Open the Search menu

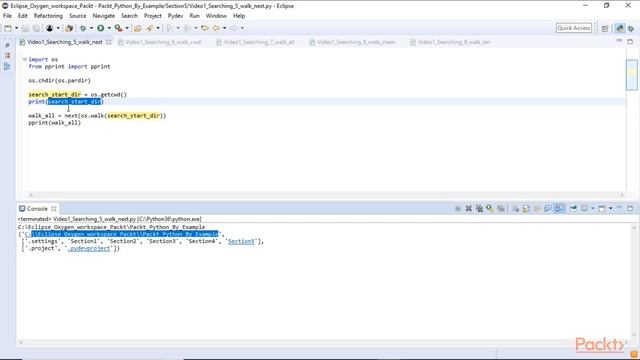[x=129, y=16]
